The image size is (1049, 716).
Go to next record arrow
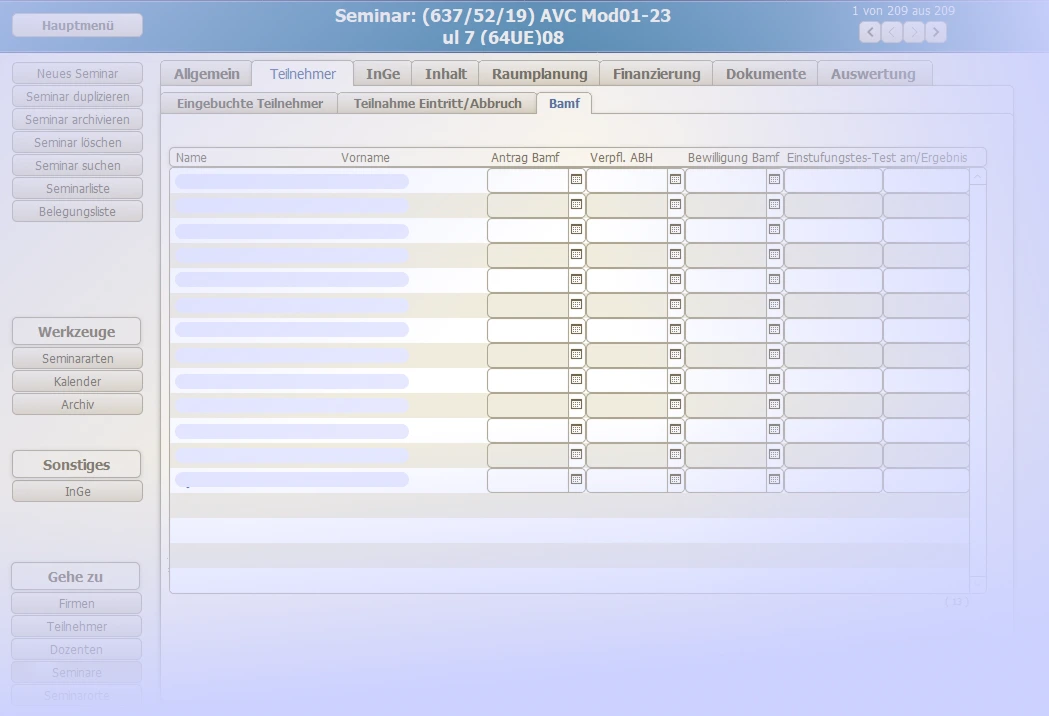(914, 32)
